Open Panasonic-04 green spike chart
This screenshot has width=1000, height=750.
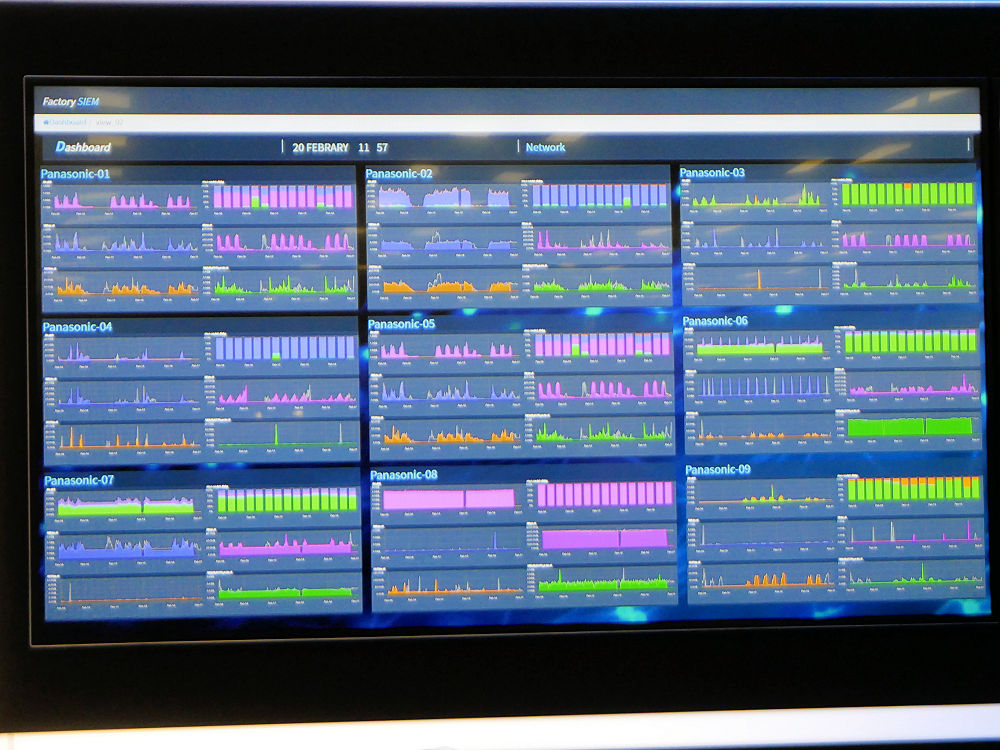pos(283,437)
